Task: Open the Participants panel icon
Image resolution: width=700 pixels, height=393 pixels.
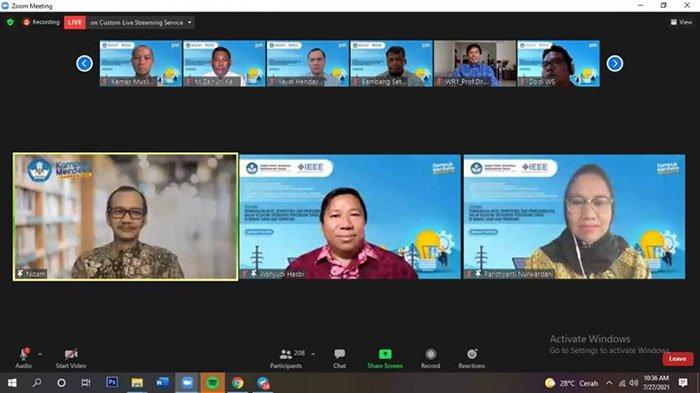Action: (x=286, y=355)
